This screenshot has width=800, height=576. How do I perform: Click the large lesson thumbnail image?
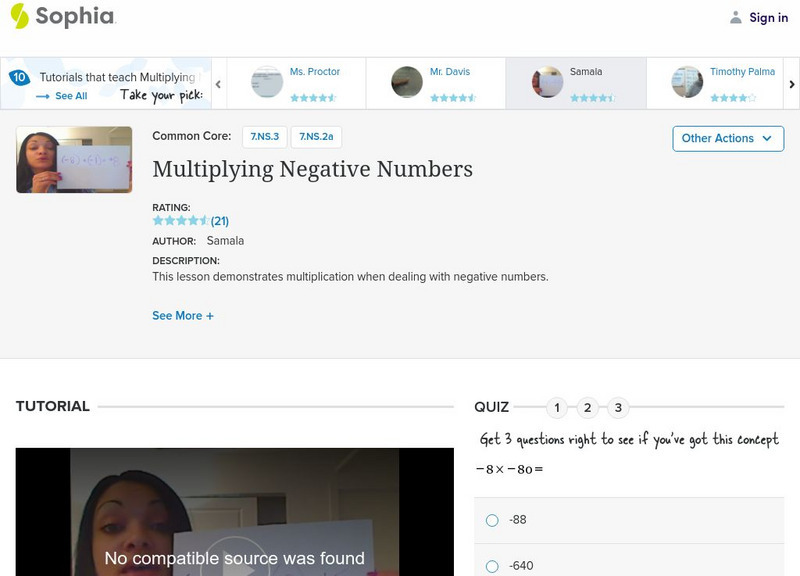click(74, 160)
